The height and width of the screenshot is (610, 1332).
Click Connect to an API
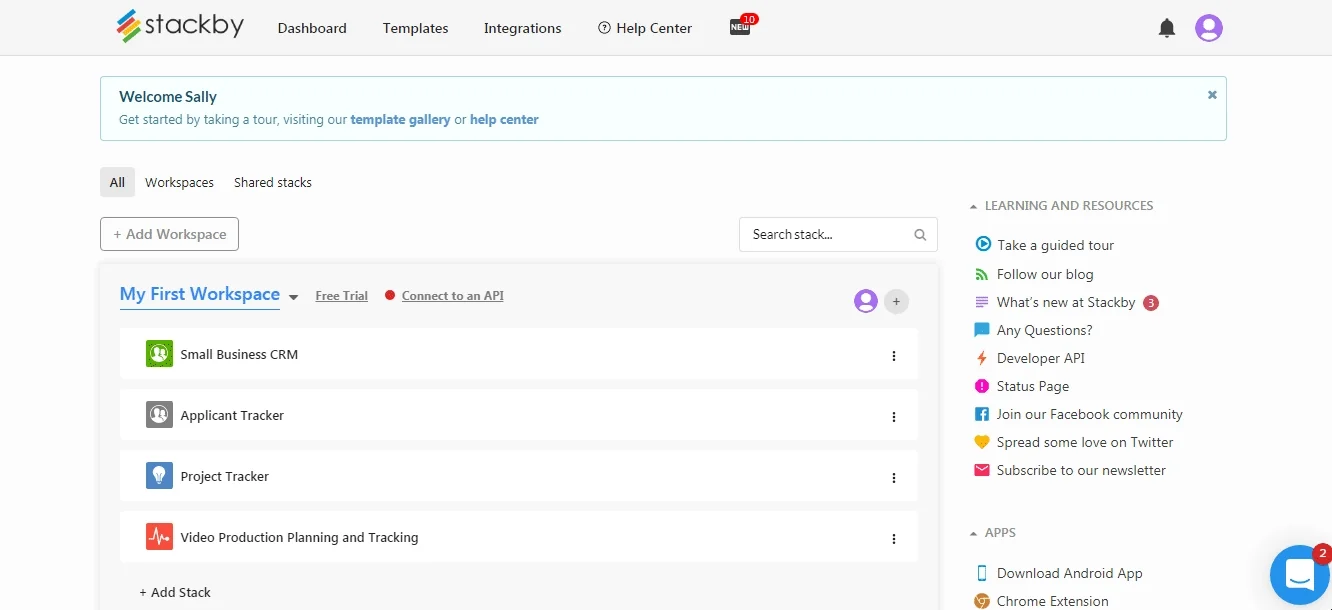point(452,296)
